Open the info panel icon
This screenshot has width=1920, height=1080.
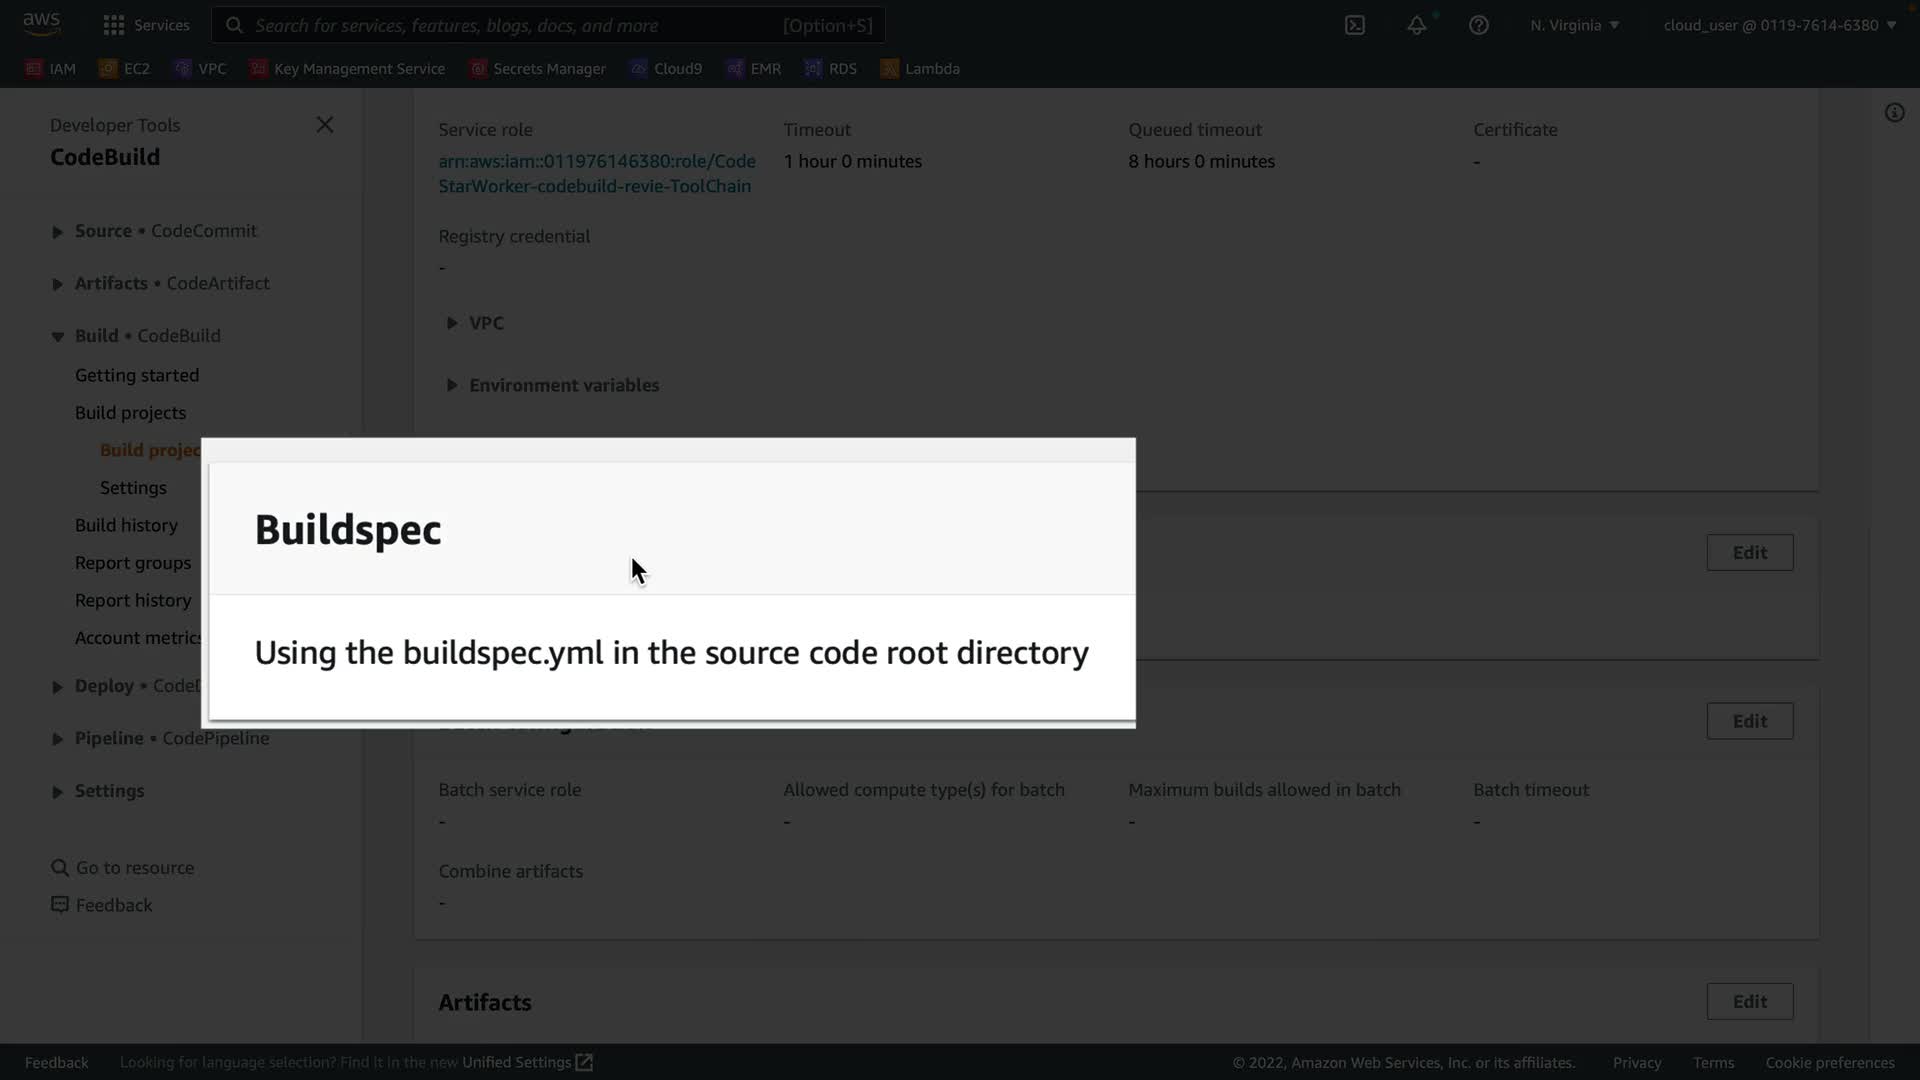point(1894,113)
